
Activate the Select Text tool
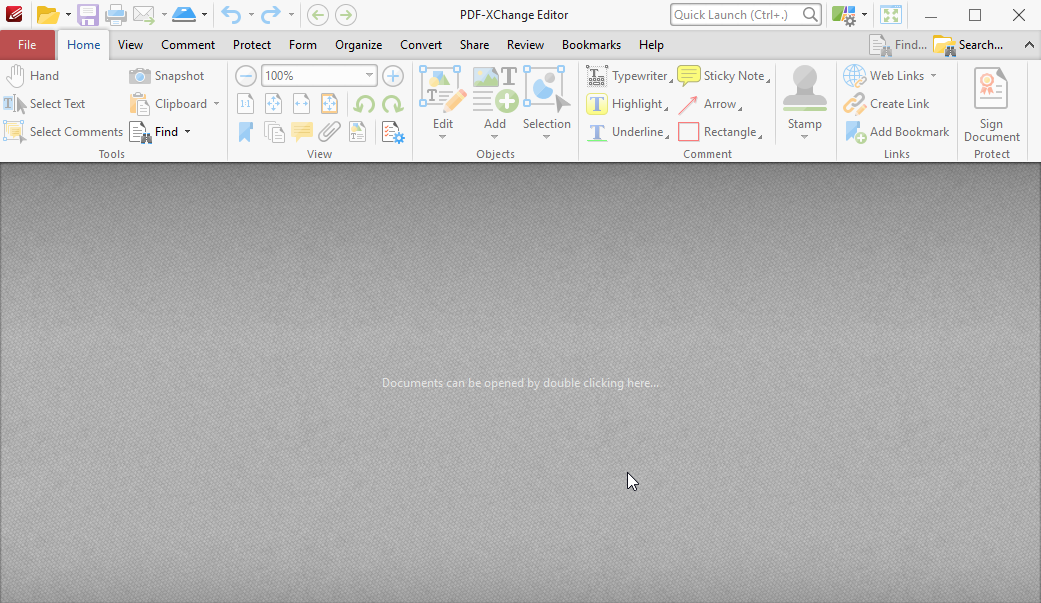[44, 104]
